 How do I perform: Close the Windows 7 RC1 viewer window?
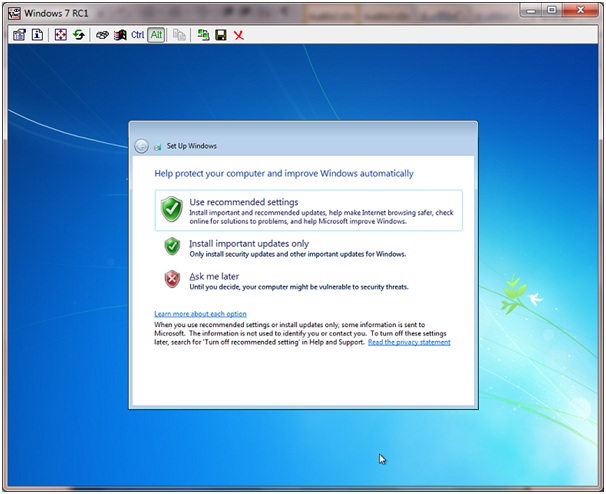tap(580, 10)
